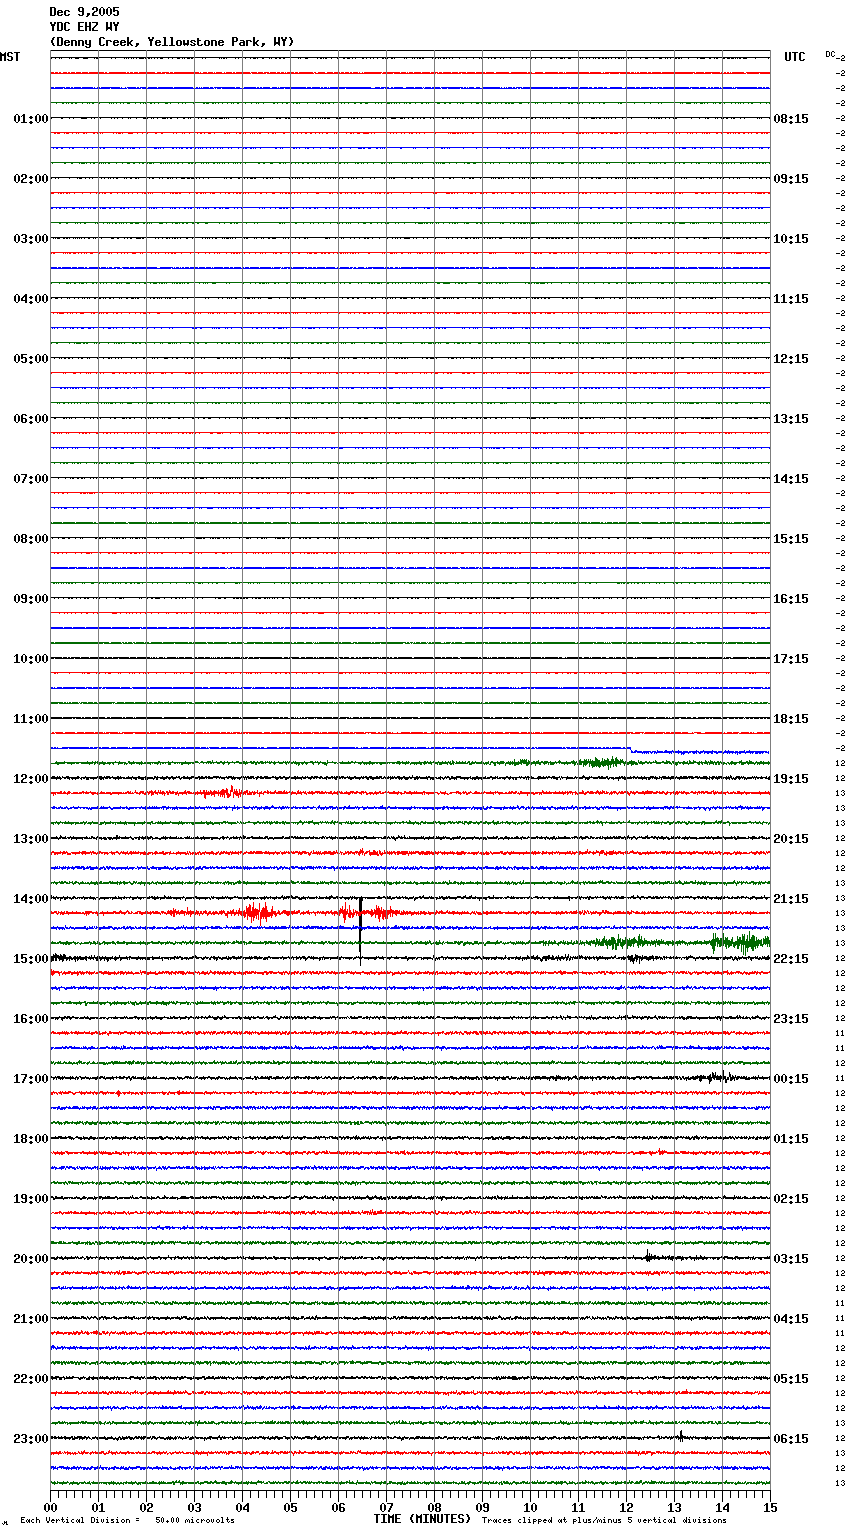Click the '15:15' UTC time label
Image resolution: width=850 pixels, height=1534 pixels.
tap(791, 539)
